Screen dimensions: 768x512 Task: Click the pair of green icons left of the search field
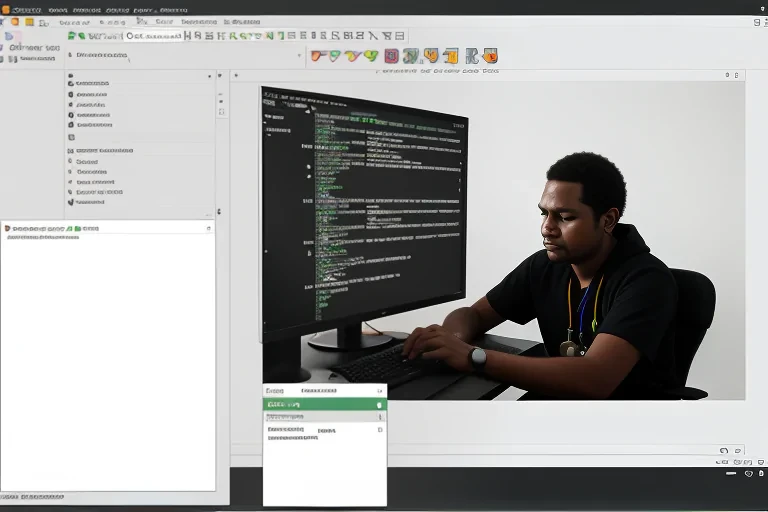tap(76, 36)
